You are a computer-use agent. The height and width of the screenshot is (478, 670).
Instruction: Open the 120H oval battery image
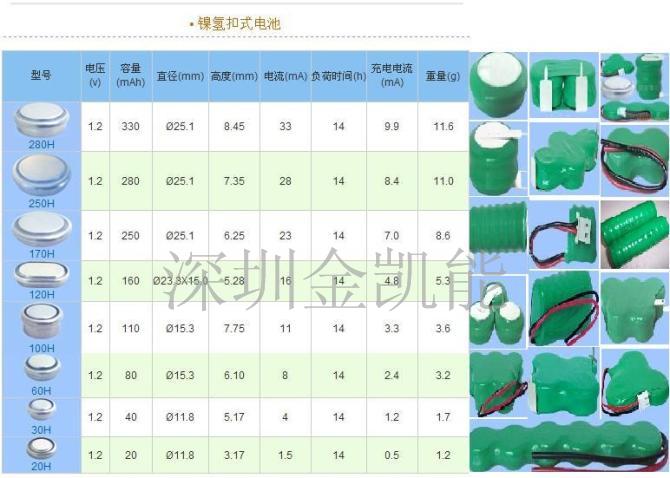click(x=41, y=276)
